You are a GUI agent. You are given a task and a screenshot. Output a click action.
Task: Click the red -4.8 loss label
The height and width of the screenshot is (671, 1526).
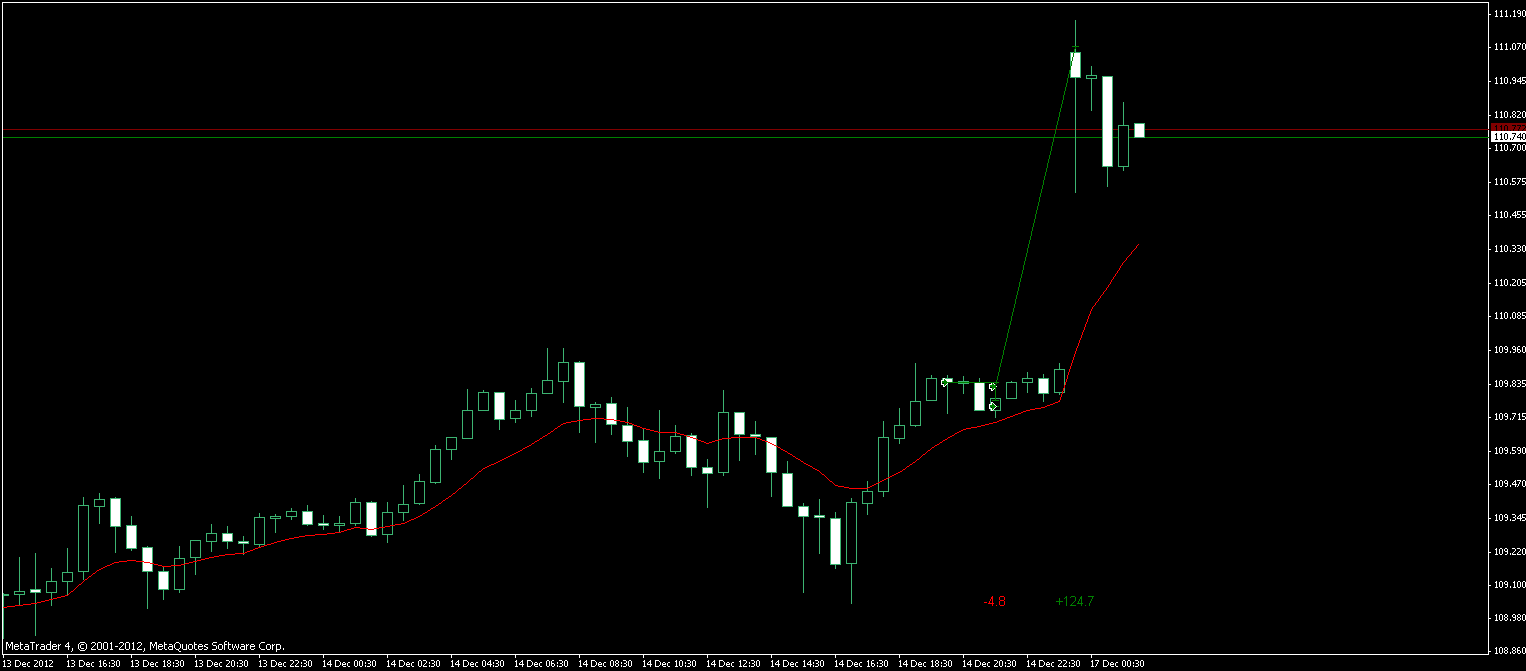[993, 601]
